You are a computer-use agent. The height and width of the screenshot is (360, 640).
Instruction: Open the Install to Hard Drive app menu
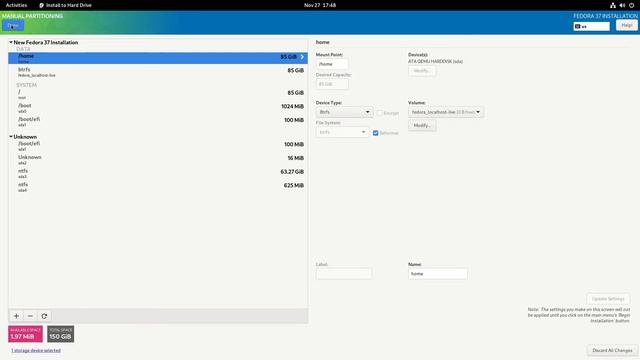click(65, 5)
